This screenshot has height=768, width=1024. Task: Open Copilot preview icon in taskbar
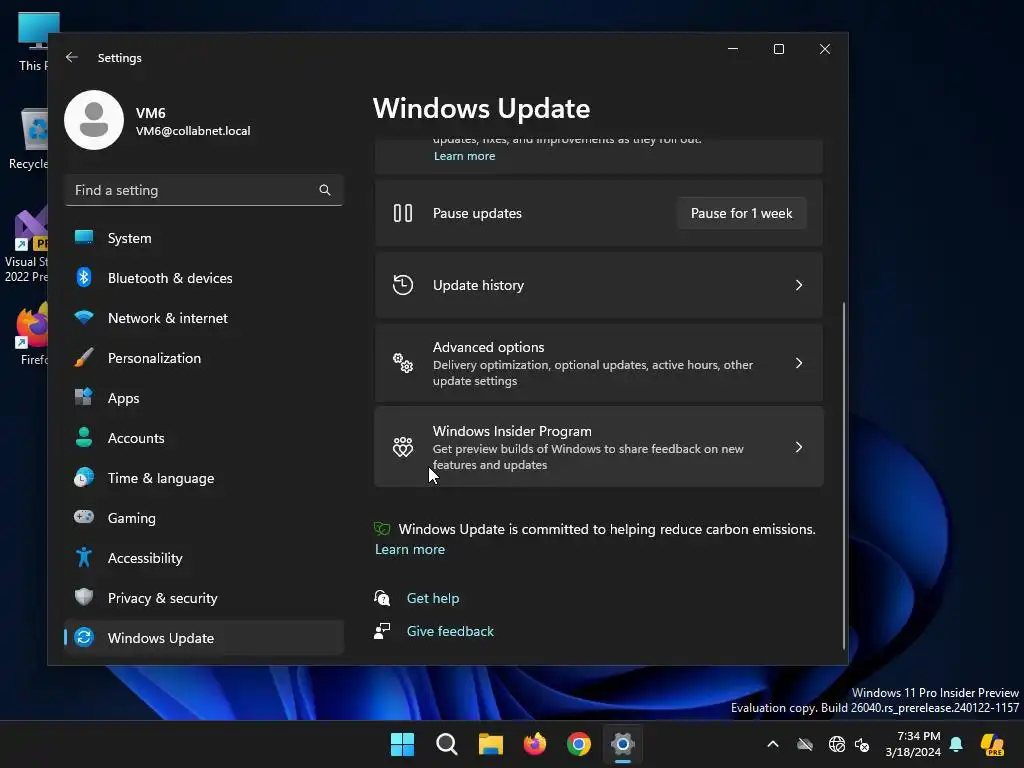coord(992,744)
